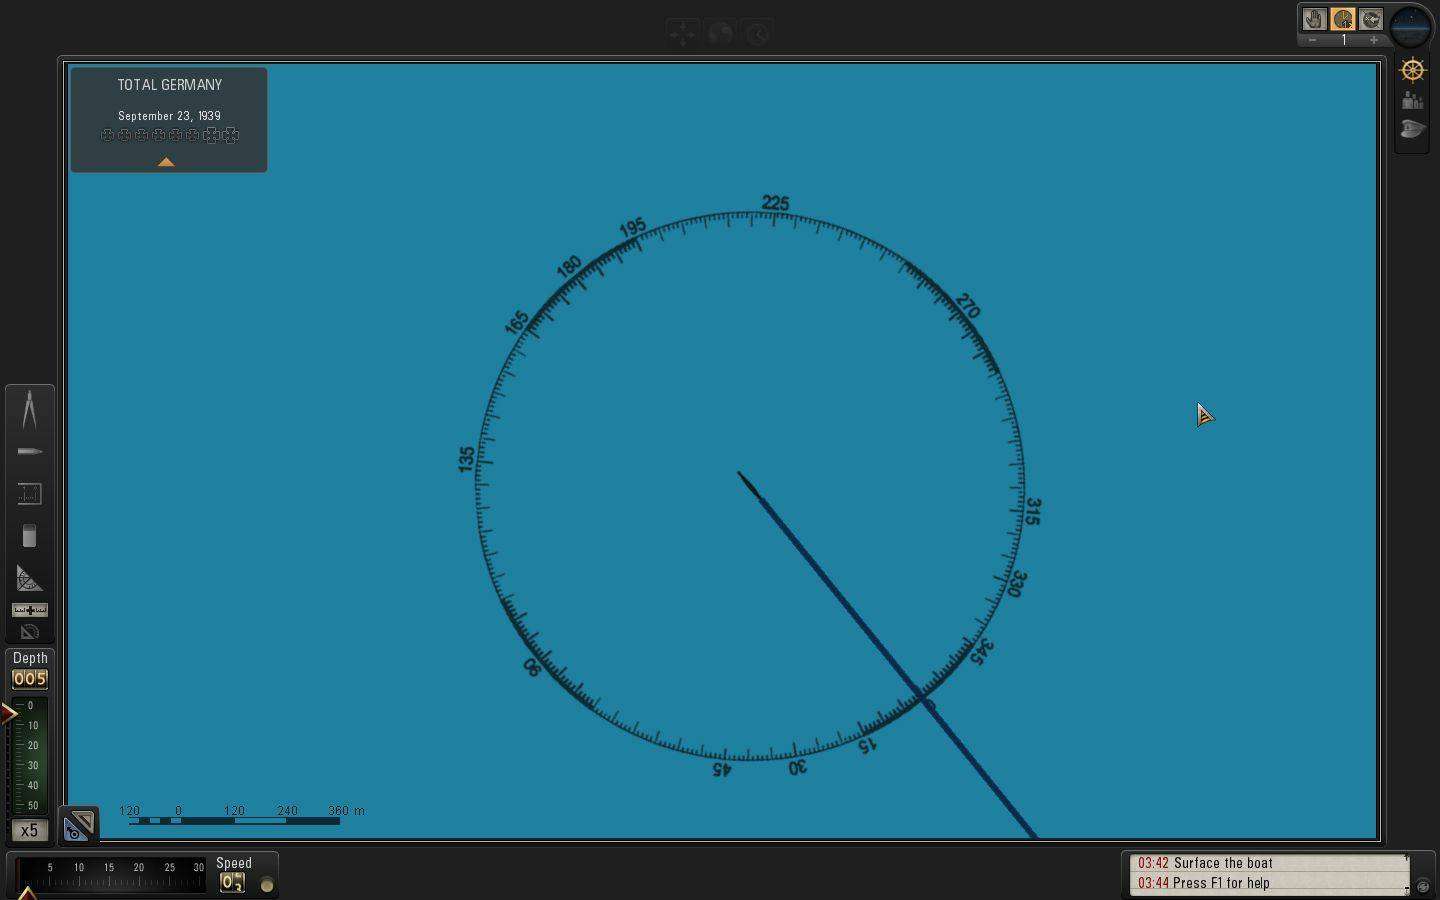Open the ship's wheel navigation icon
Screen dimensions: 1440x900
coord(1412,70)
